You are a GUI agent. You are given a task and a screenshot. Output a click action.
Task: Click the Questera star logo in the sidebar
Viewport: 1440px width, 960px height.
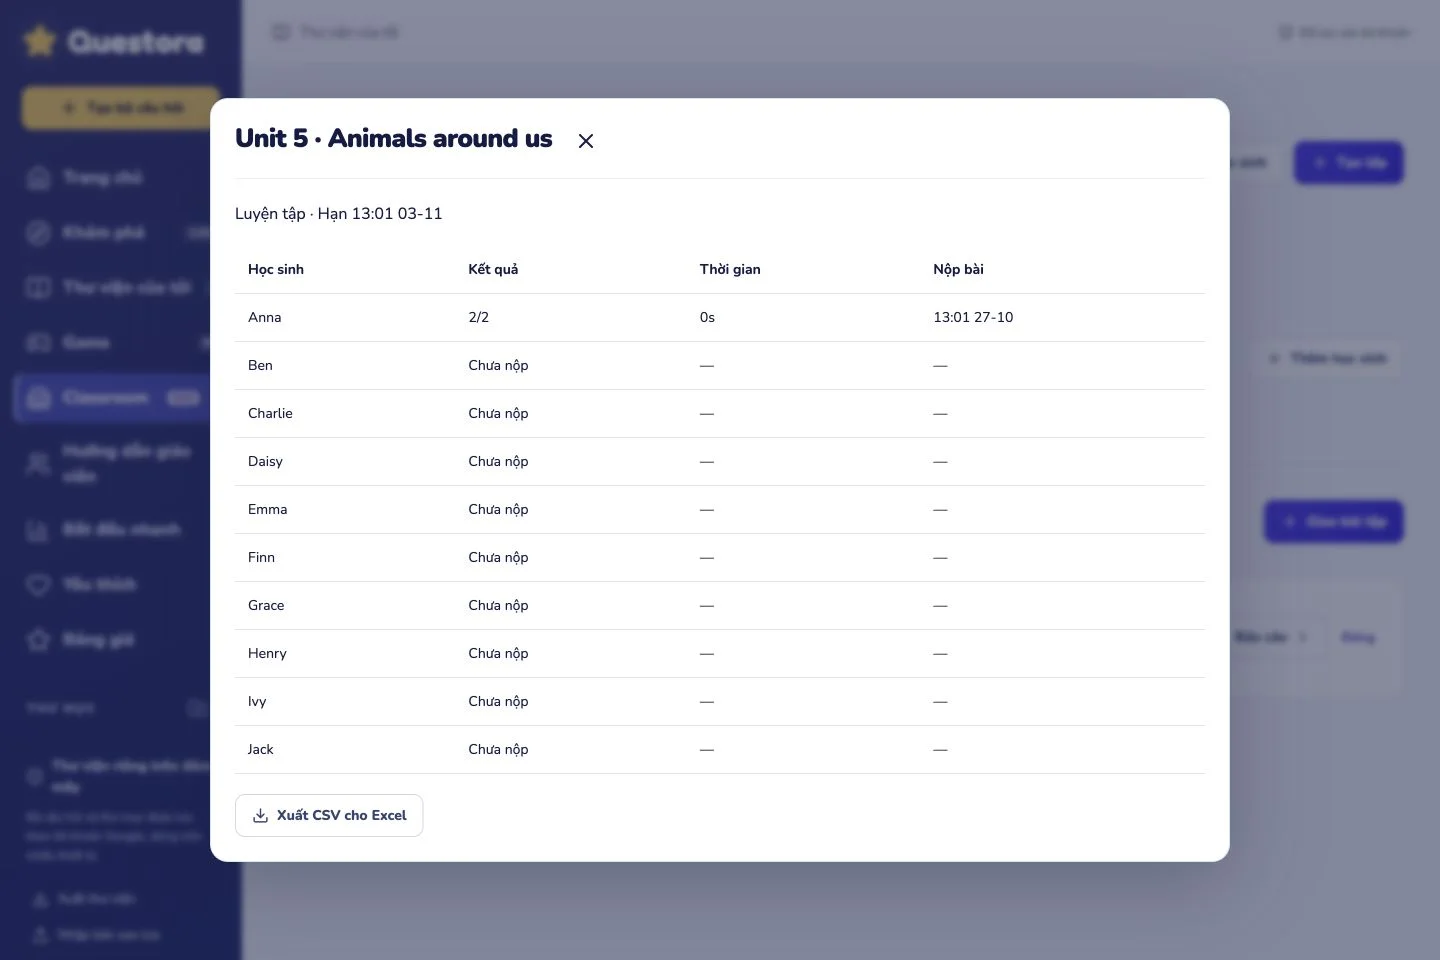[x=40, y=41]
